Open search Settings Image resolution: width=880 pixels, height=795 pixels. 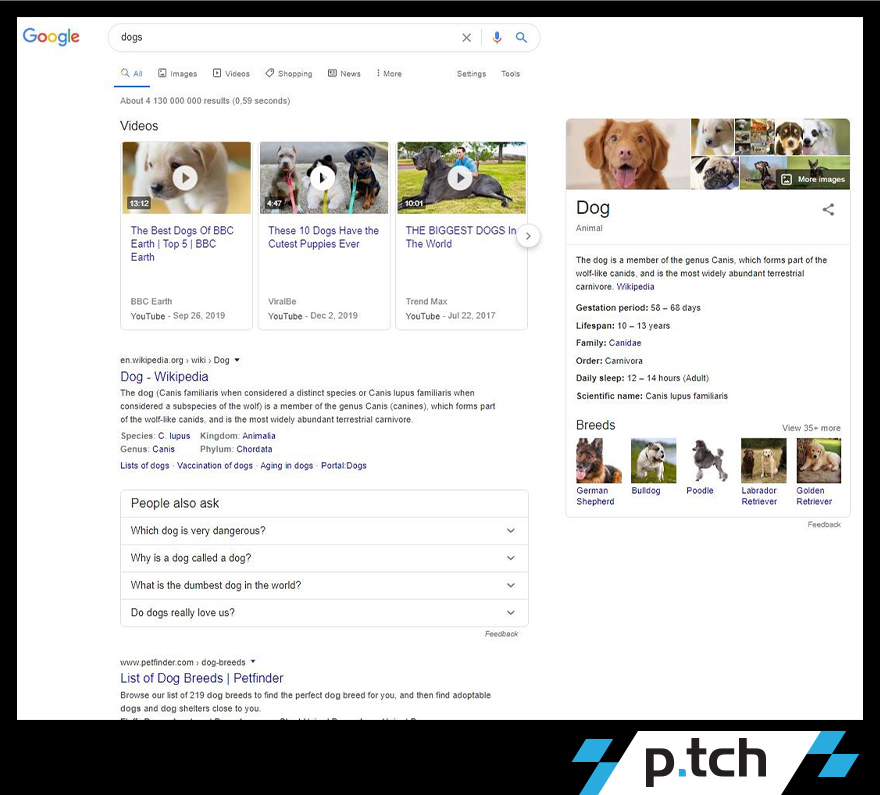471,73
